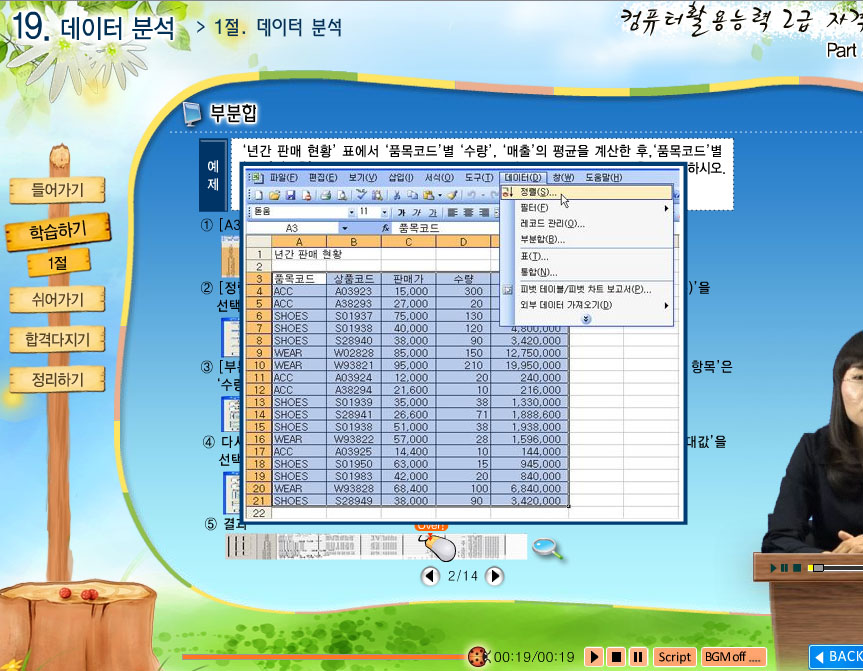Image resolution: width=863 pixels, height=671 pixels.
Task: Choose 부분합(B) menu entry
Action: coord(543,239)
